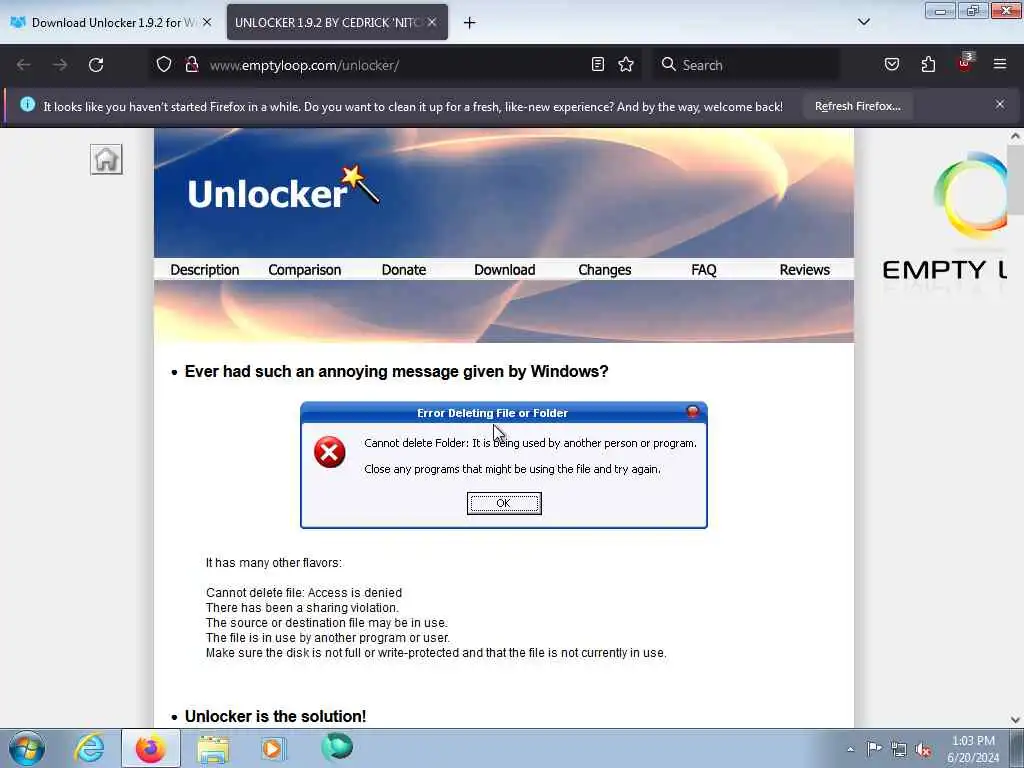The width and height of the screenshot is (1024, 768).
Task: Open the Reviews menu item
Action: (805, 270)
